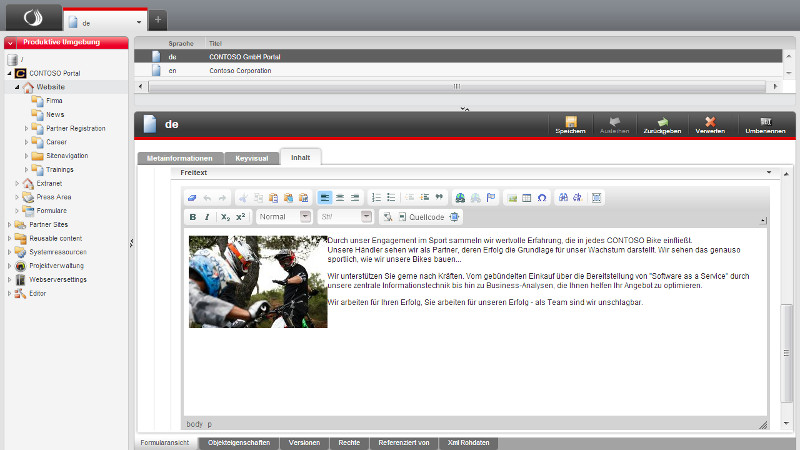
Task: Expand the Partner Registration tree node
Action: pyautogui.click(x=27, y=128)
